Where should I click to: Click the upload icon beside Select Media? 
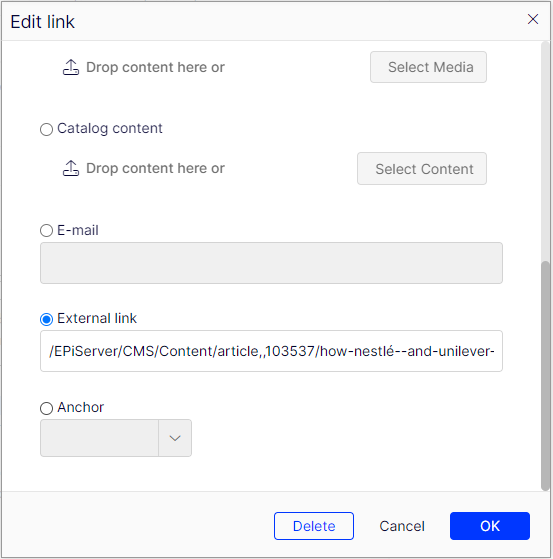[71, 67]
